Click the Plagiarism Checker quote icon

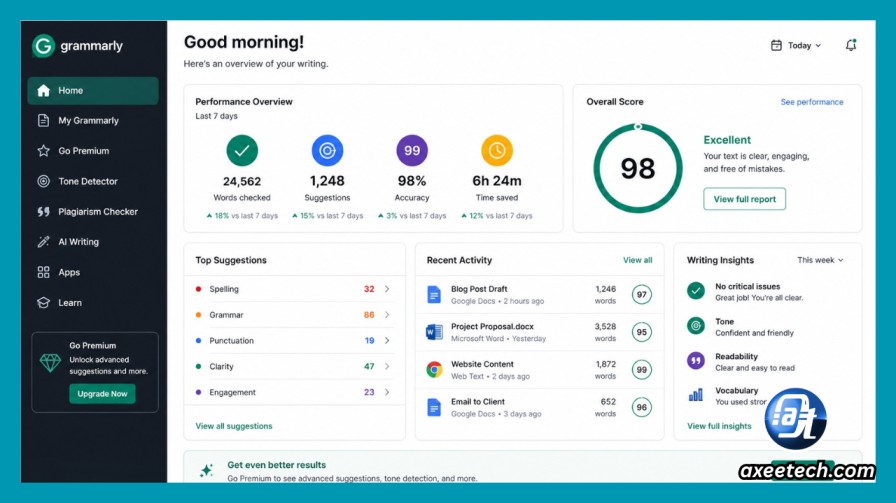43,211
